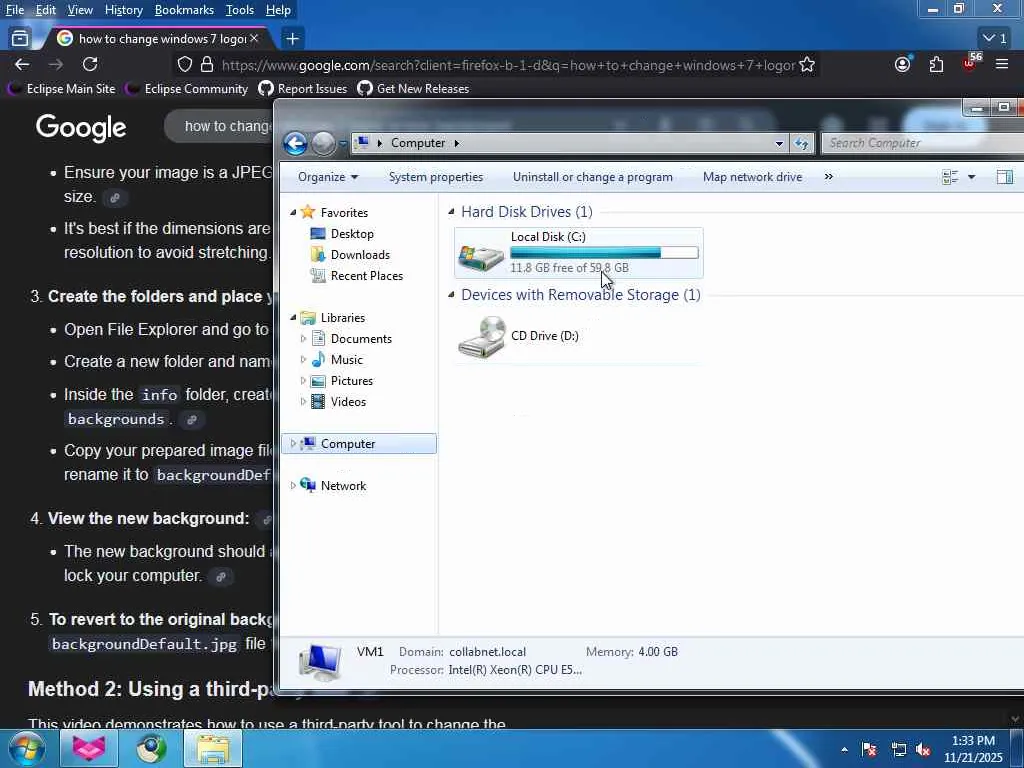Refresh the Computer folder view

point(801,143)
